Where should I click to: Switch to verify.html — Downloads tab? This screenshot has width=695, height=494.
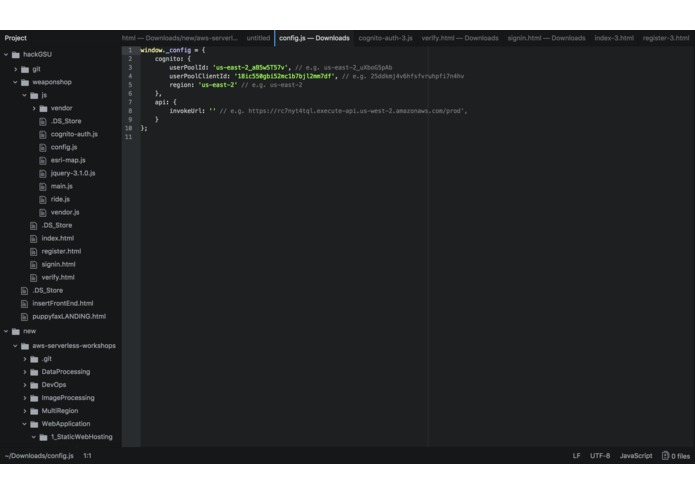pos(460,38)
